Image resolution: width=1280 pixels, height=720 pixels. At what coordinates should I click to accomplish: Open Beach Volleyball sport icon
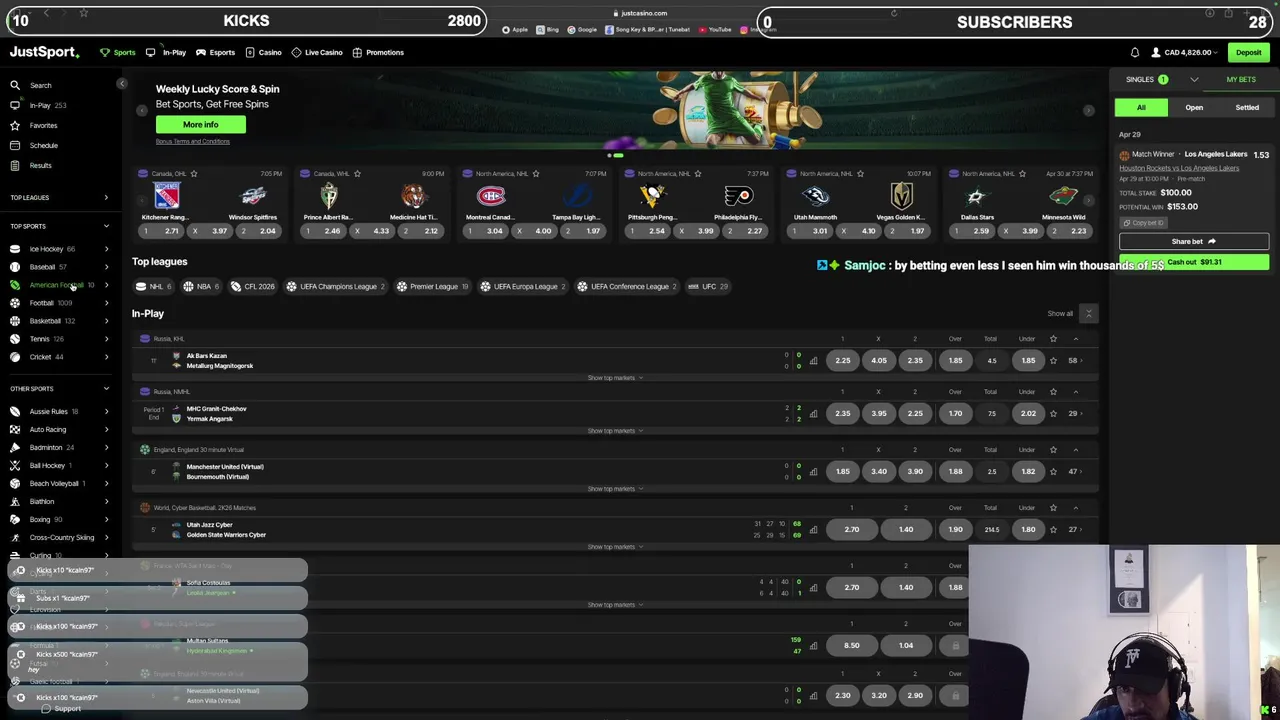[x=15, y=483]
